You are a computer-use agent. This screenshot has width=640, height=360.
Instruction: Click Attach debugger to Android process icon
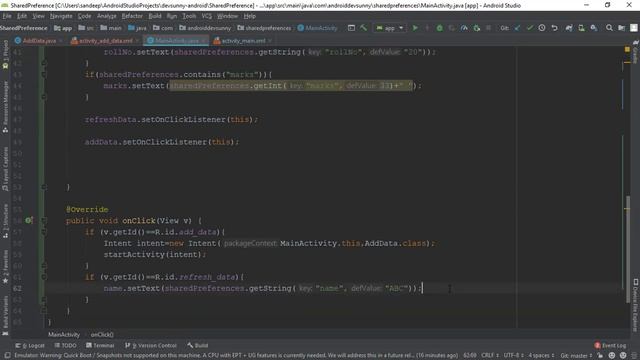pyautogui.click(x=476, y=28)
